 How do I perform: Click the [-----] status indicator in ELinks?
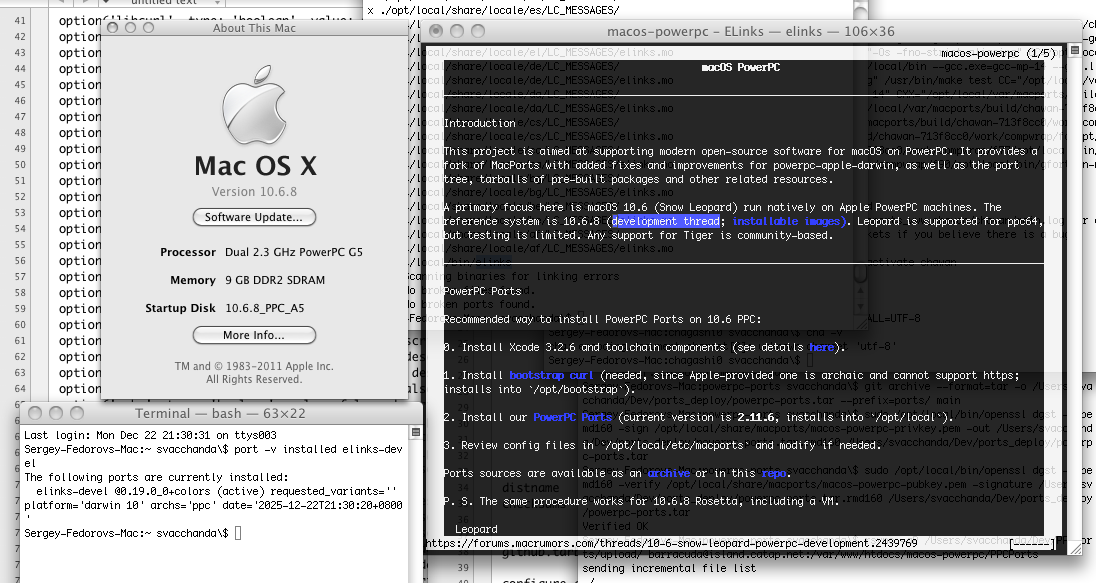pyautogui.click(x=1032, y=543)
